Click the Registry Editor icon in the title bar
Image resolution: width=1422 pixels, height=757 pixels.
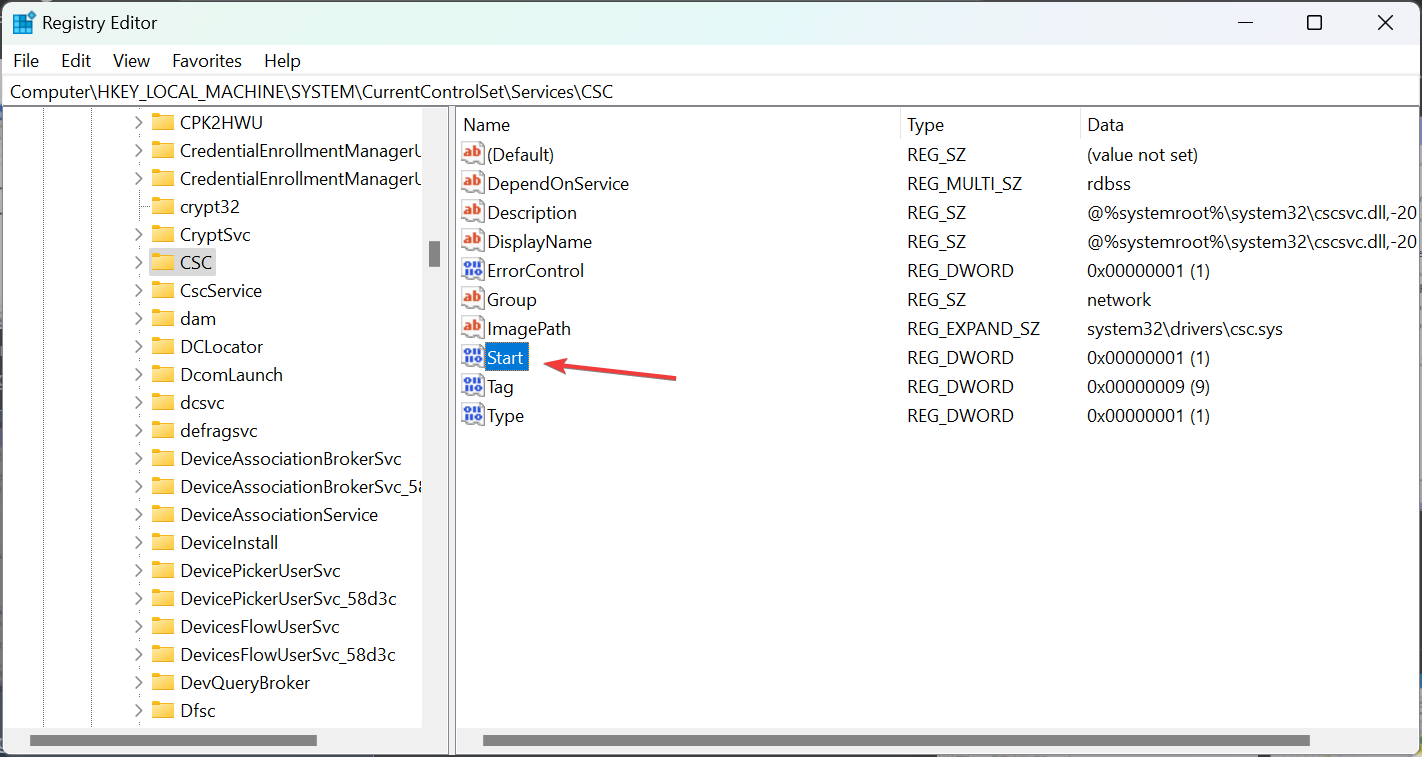pos(24,23)
